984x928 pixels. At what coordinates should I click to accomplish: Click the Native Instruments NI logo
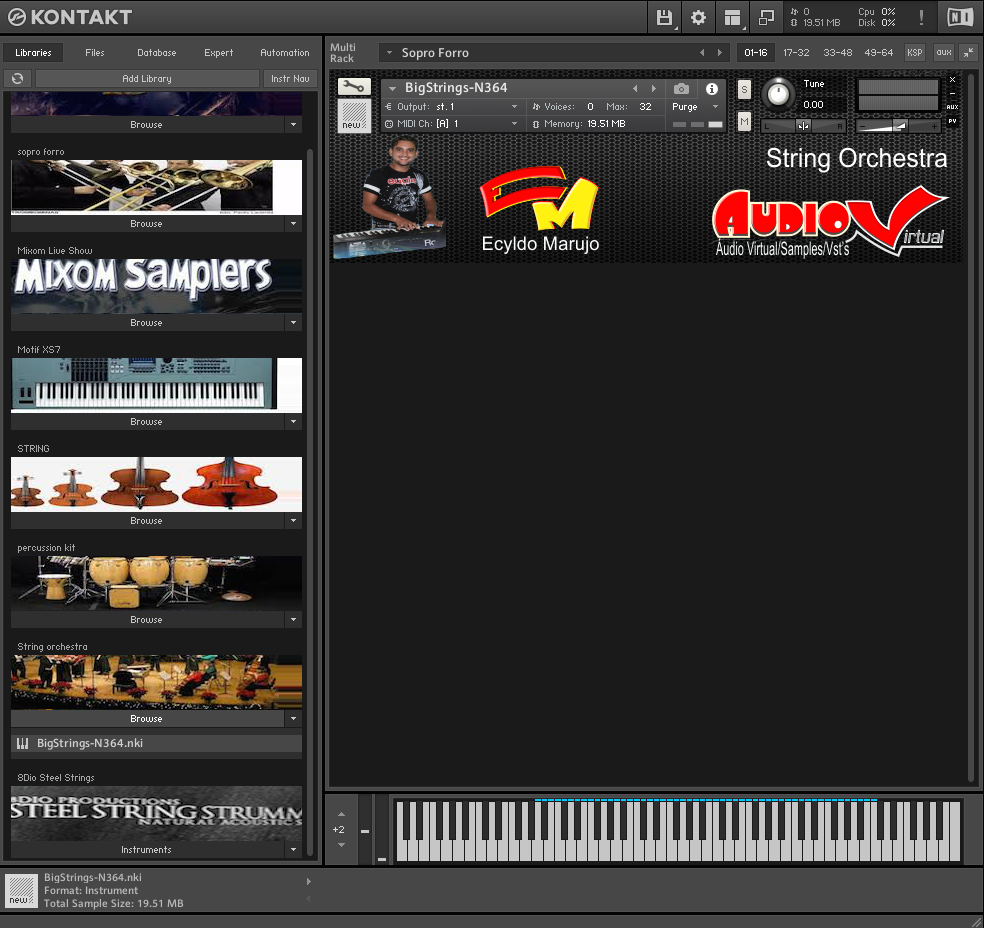point(960,18)
